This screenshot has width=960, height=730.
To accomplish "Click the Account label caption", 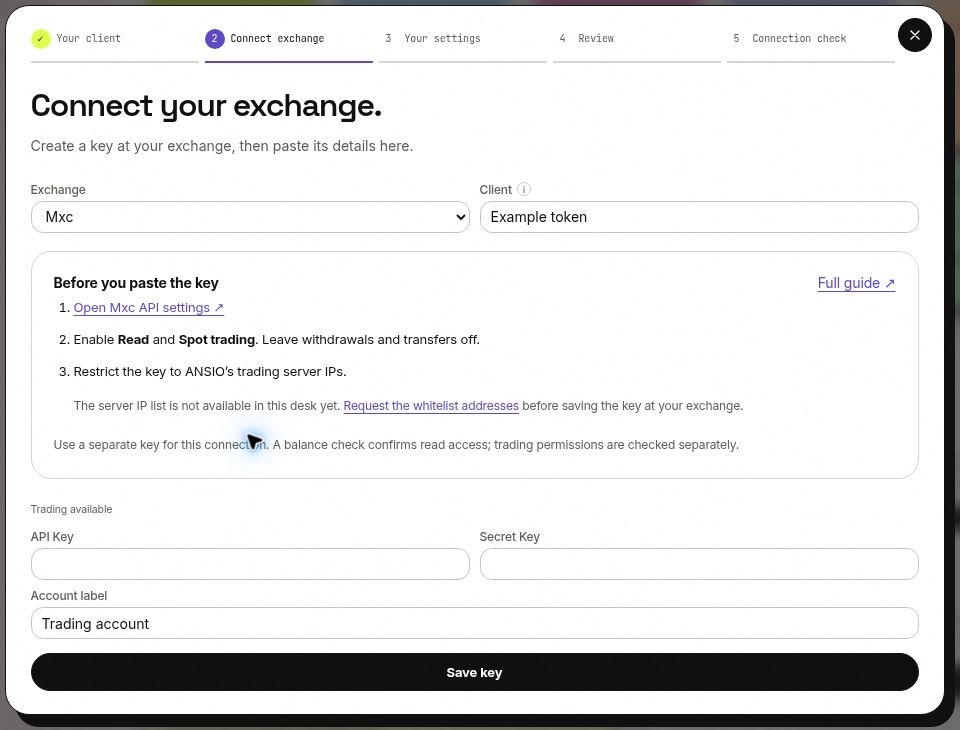I will coord(69,595).
